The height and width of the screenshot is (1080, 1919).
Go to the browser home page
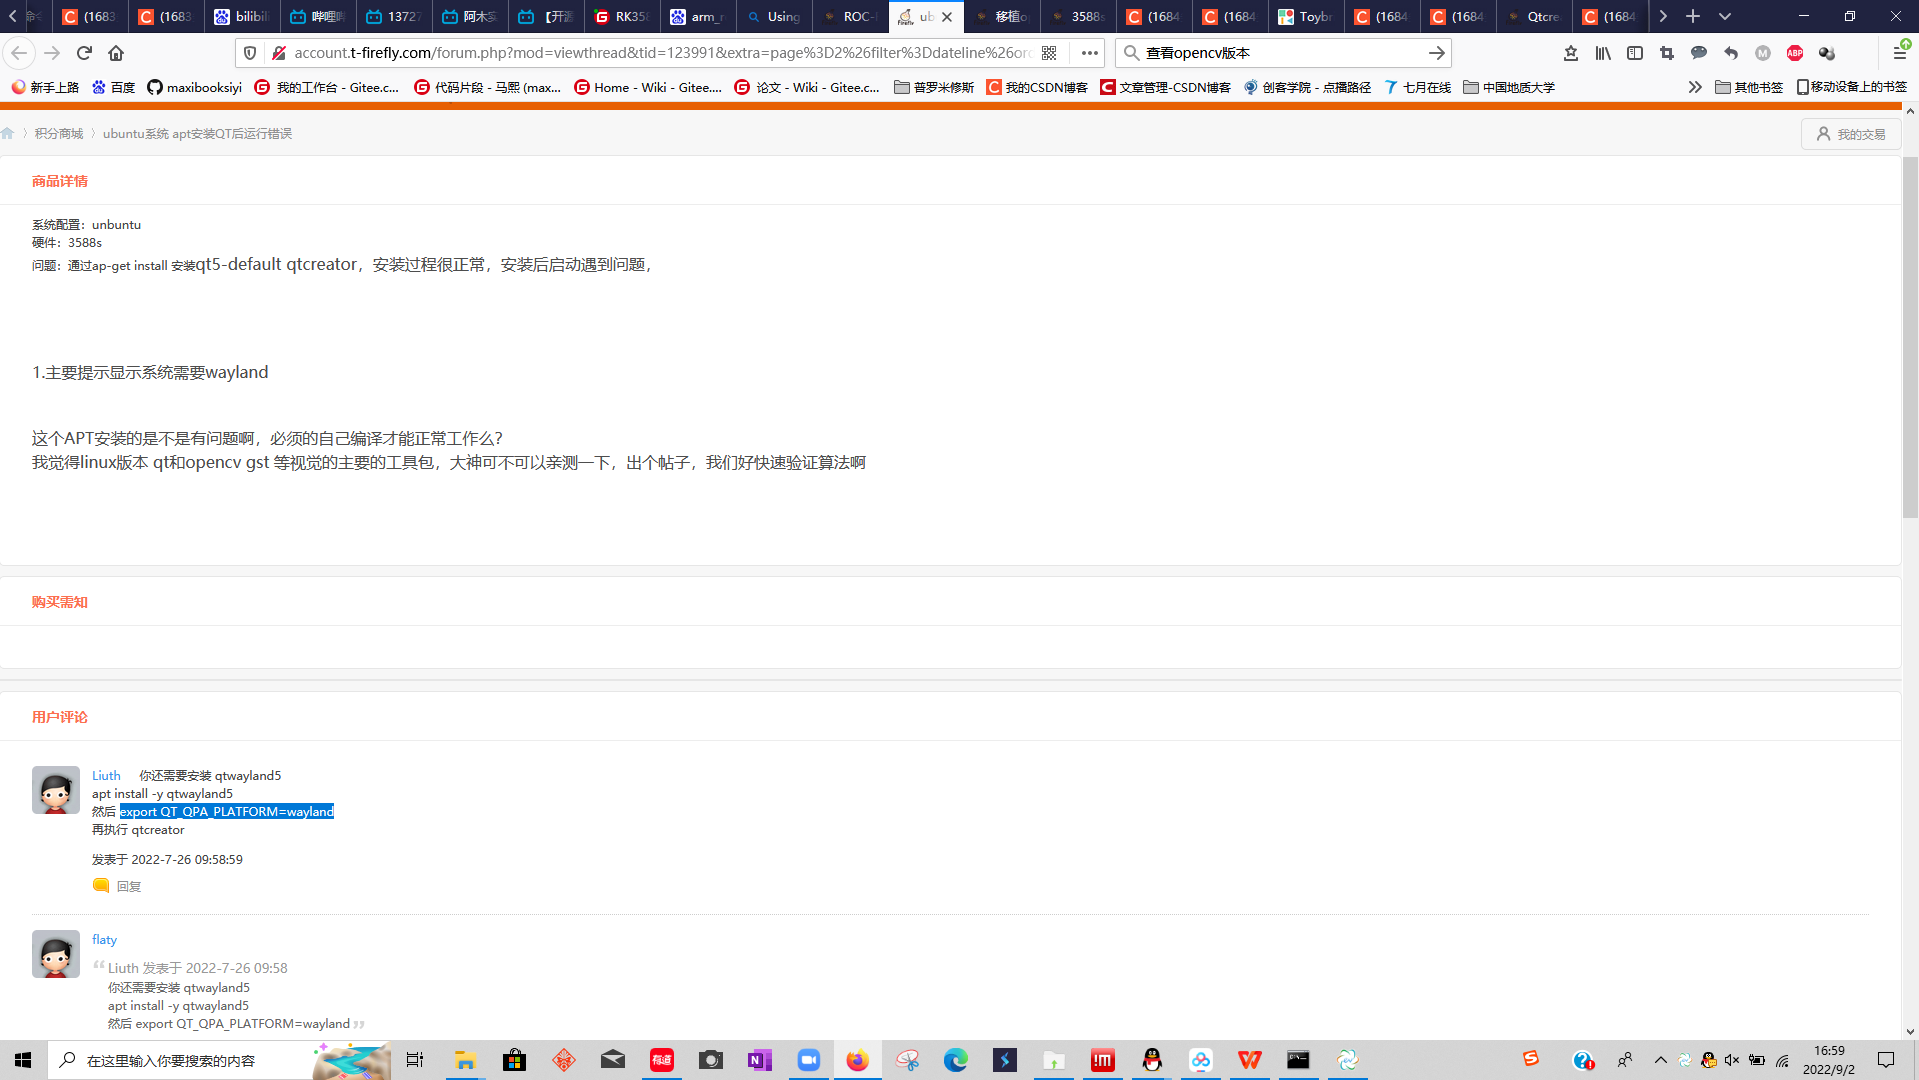pos(116,53)
